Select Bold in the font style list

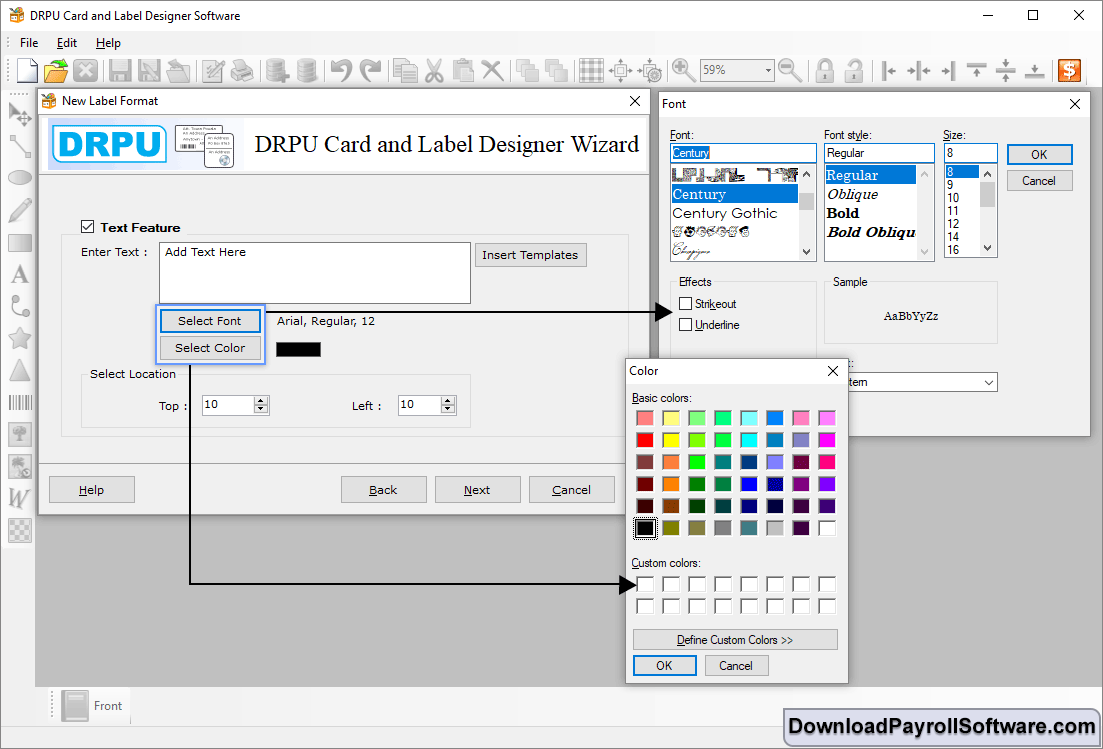(843, 213)
